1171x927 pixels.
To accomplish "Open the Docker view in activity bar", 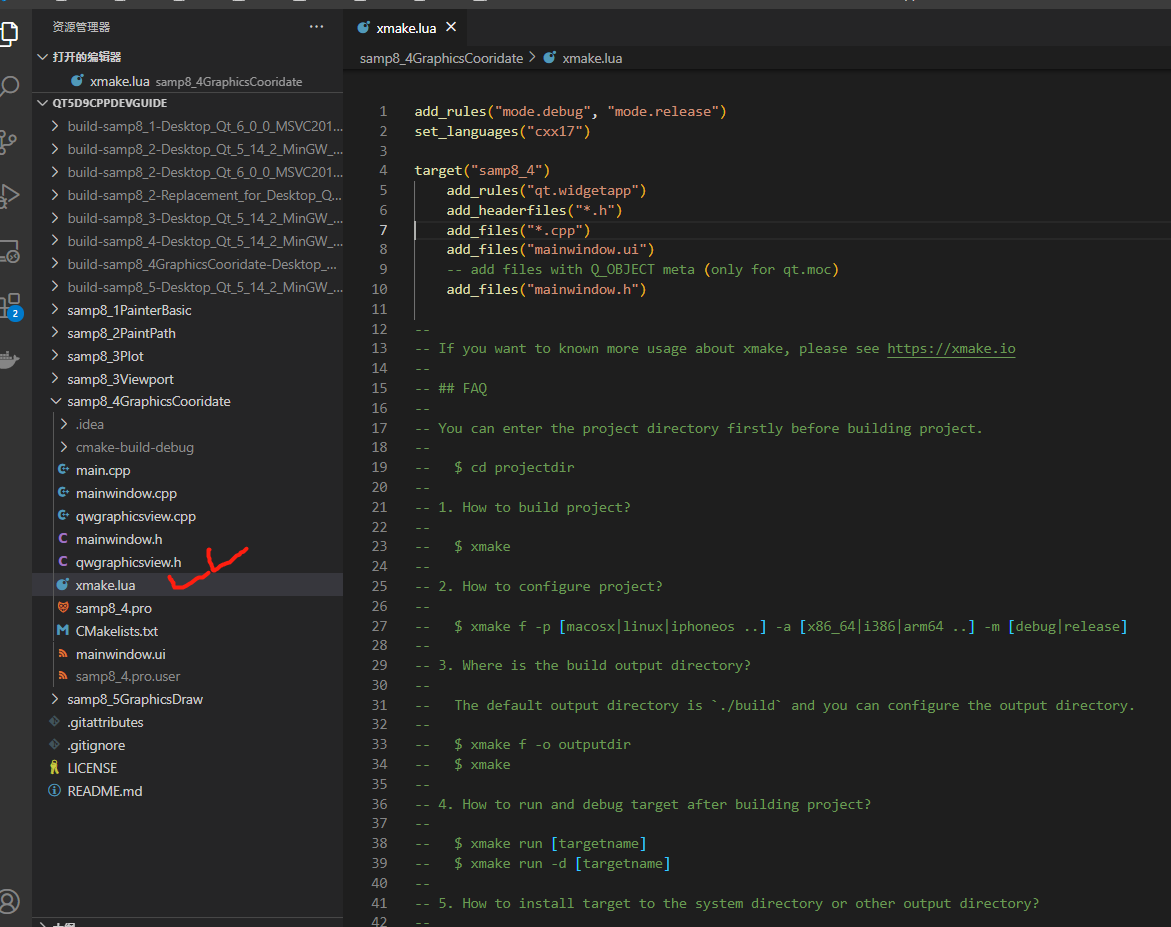I will (x=9, y=360).
